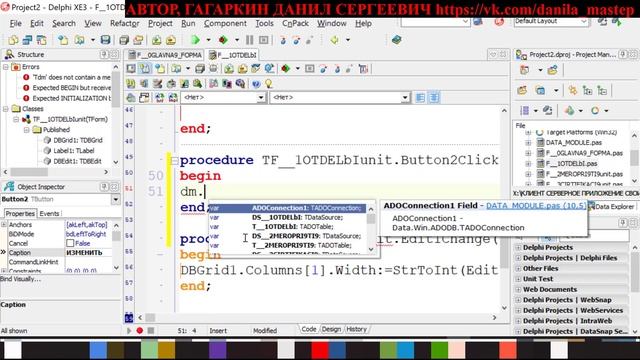Expand Delphi Projects category in Tool Palette

click(518, 247)
